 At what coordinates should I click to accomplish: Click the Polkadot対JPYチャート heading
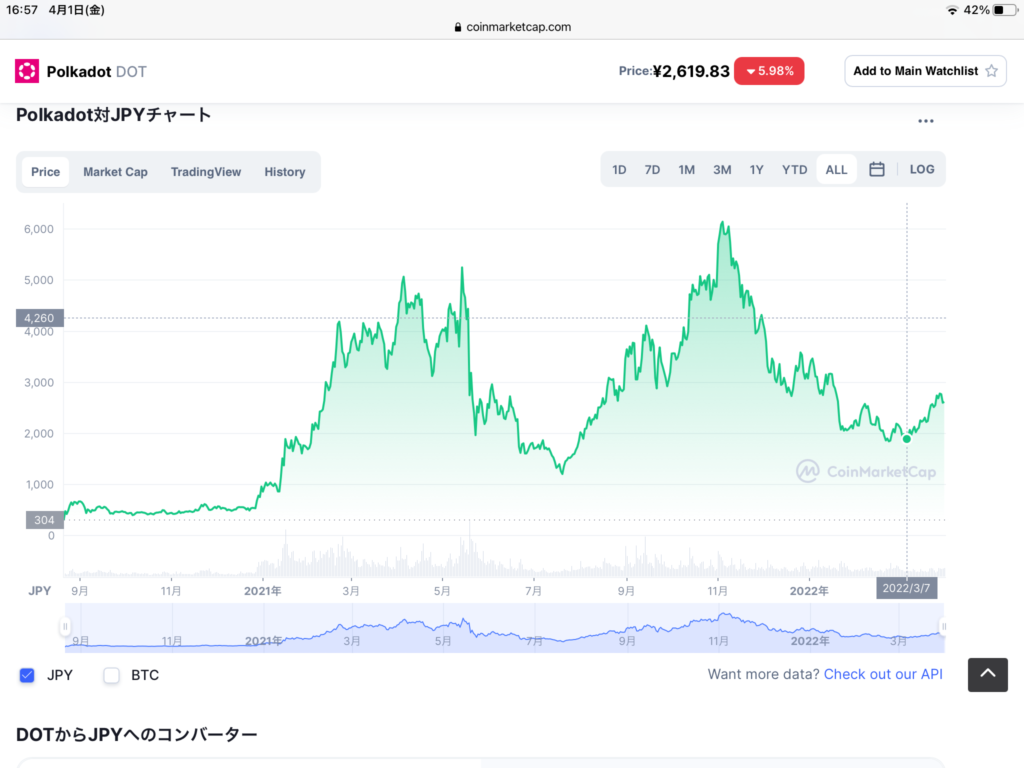114,115
